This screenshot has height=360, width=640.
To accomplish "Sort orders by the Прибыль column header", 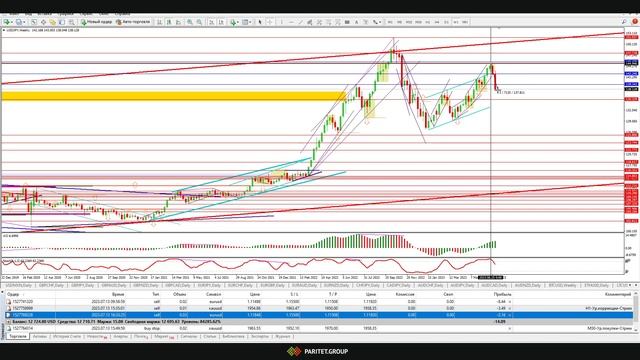I will click(502, 294).
